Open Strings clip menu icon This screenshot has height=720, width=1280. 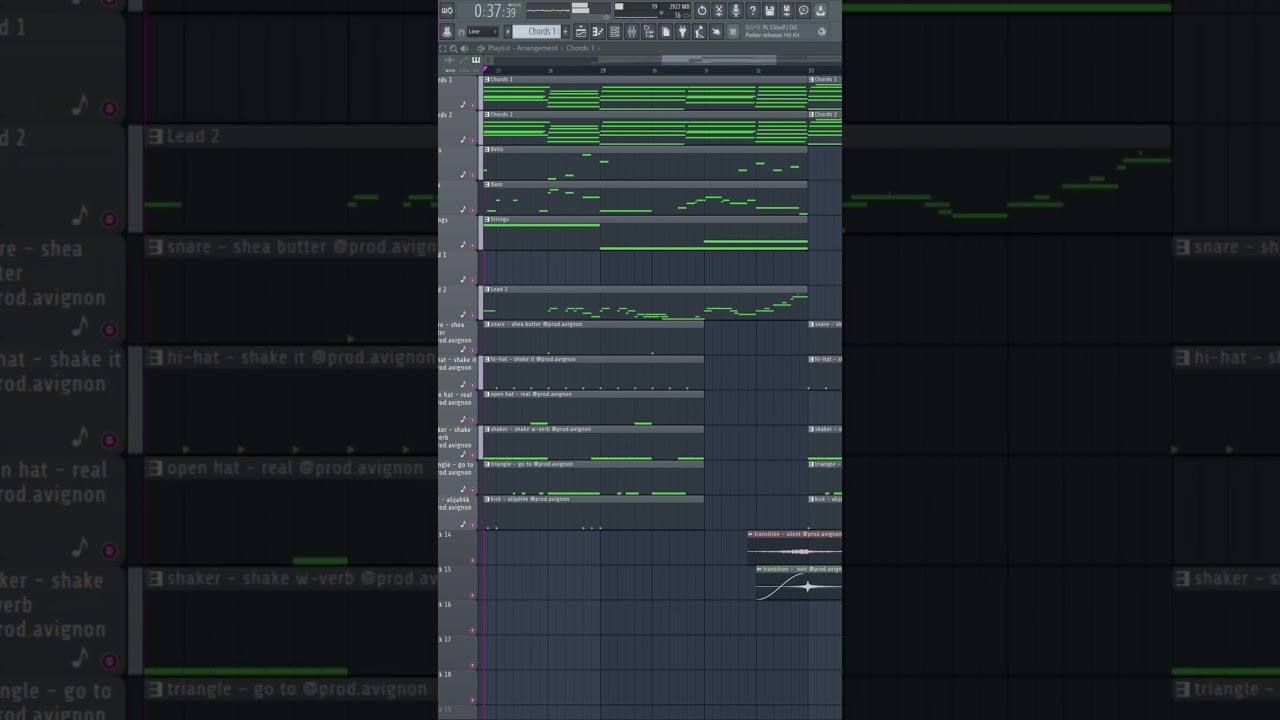(x=487, y=219)
